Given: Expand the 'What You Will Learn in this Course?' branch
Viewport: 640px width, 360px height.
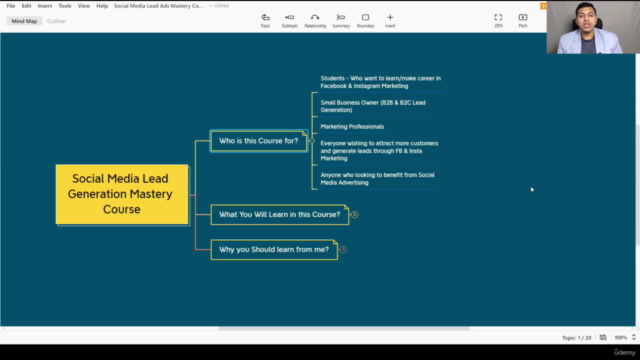Looking at the screenshot, I should pos(355,215).
